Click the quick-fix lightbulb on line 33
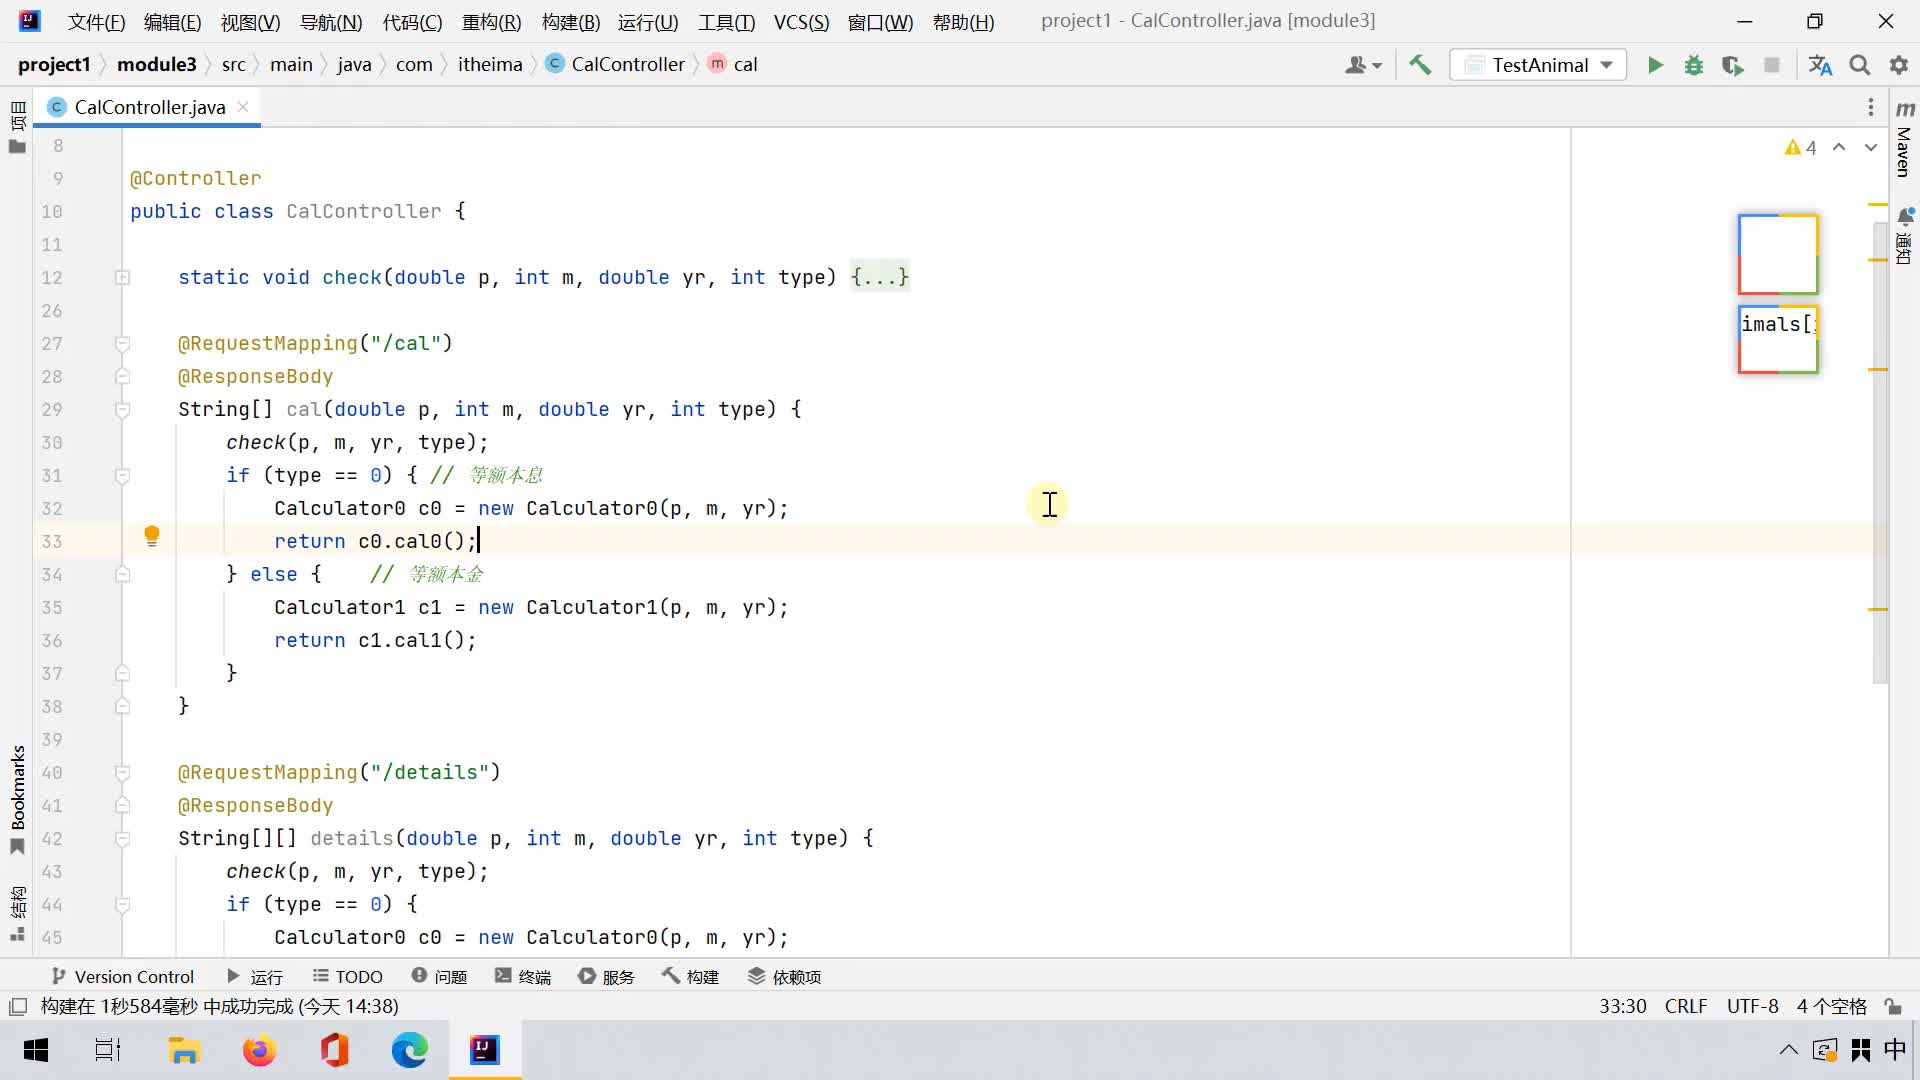Screen dimensions: 1920x1080 [x=152, y=536]
